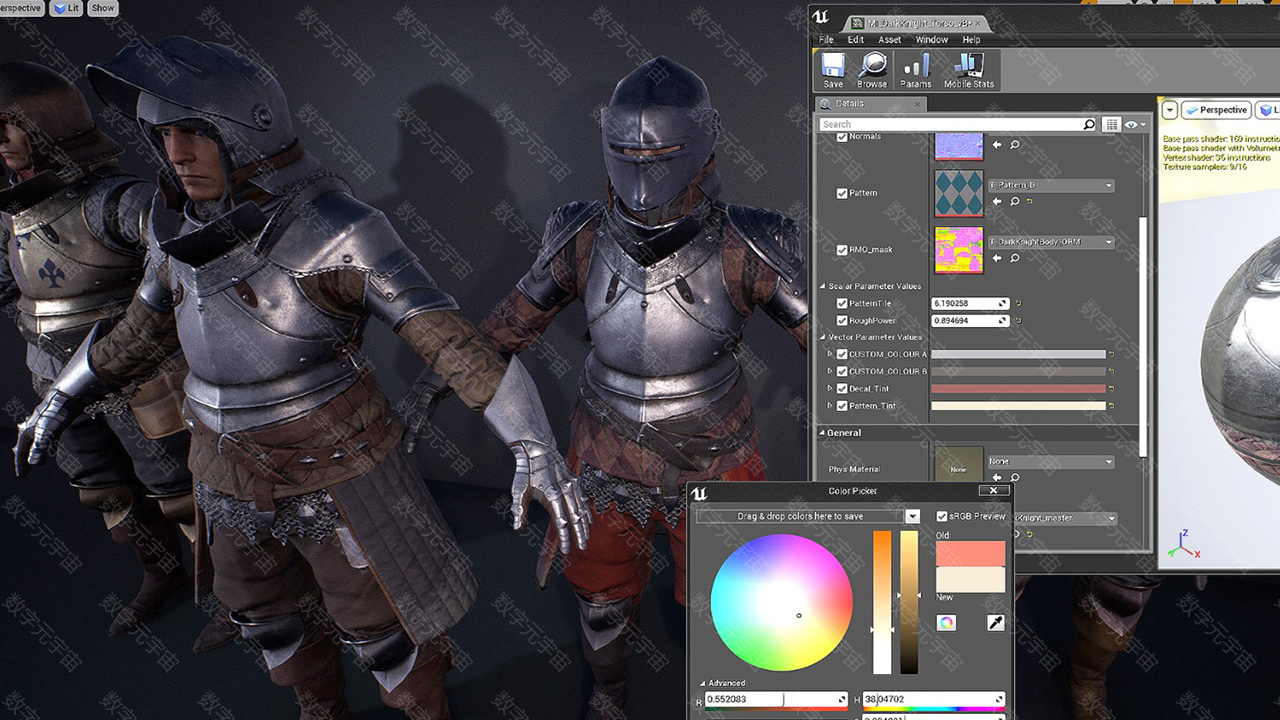Open the Window menu
The width and height of the screenshot is (1280, 720).
click(x=931, y=40)
